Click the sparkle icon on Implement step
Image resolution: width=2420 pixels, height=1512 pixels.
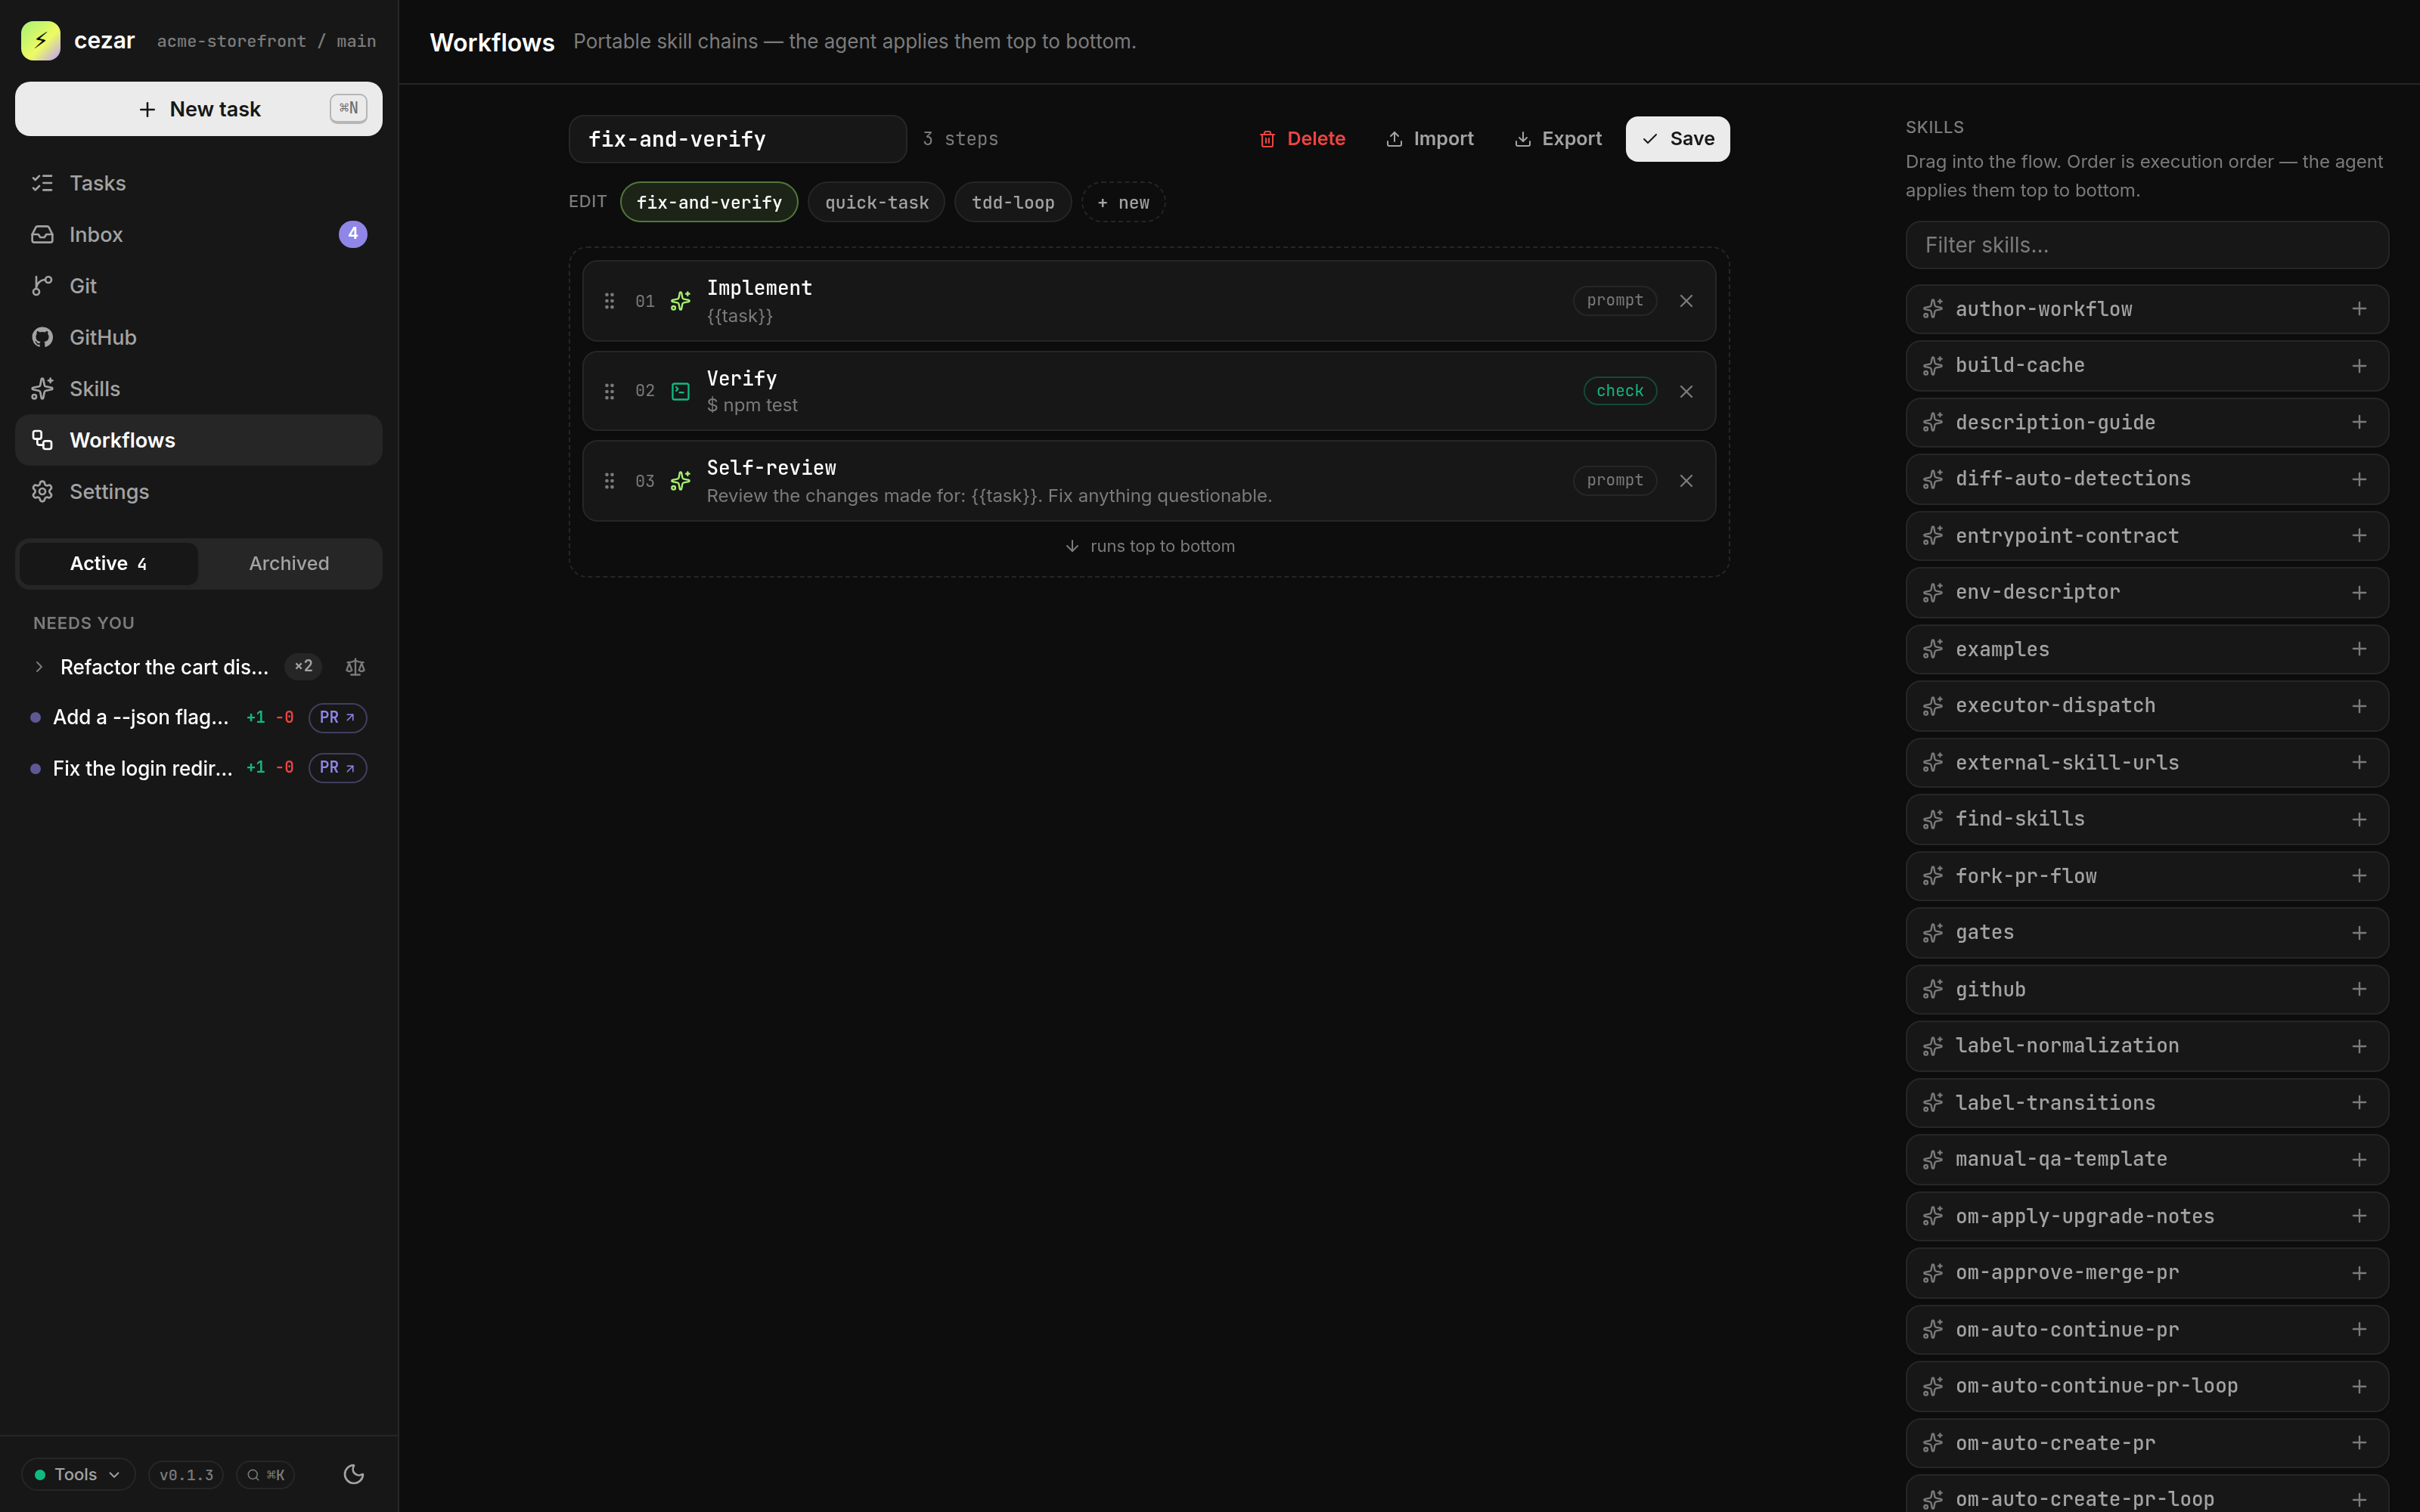pos(680,301)
